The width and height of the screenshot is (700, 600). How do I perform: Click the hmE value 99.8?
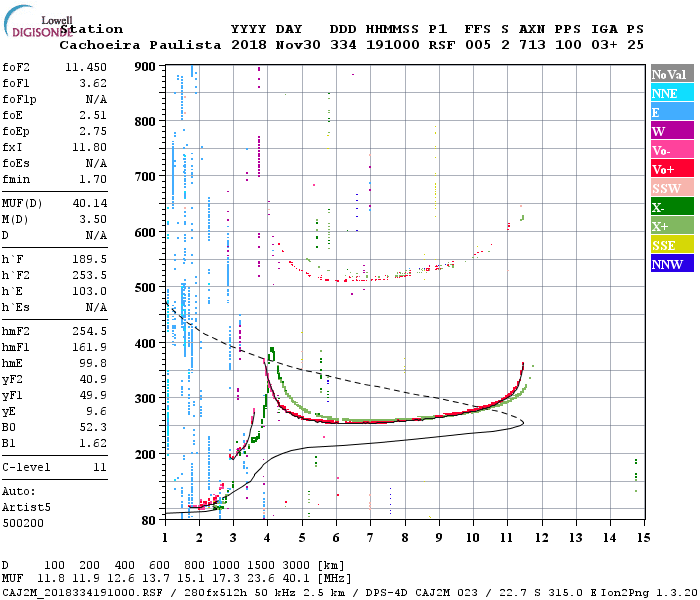point(93,363)
